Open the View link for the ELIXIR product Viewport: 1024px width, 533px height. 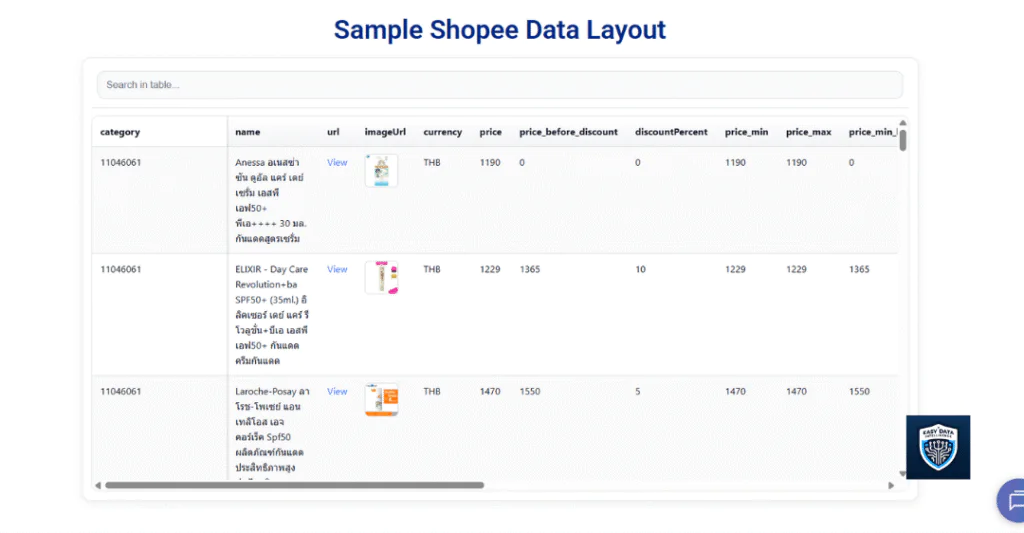(x=337, y=269)
